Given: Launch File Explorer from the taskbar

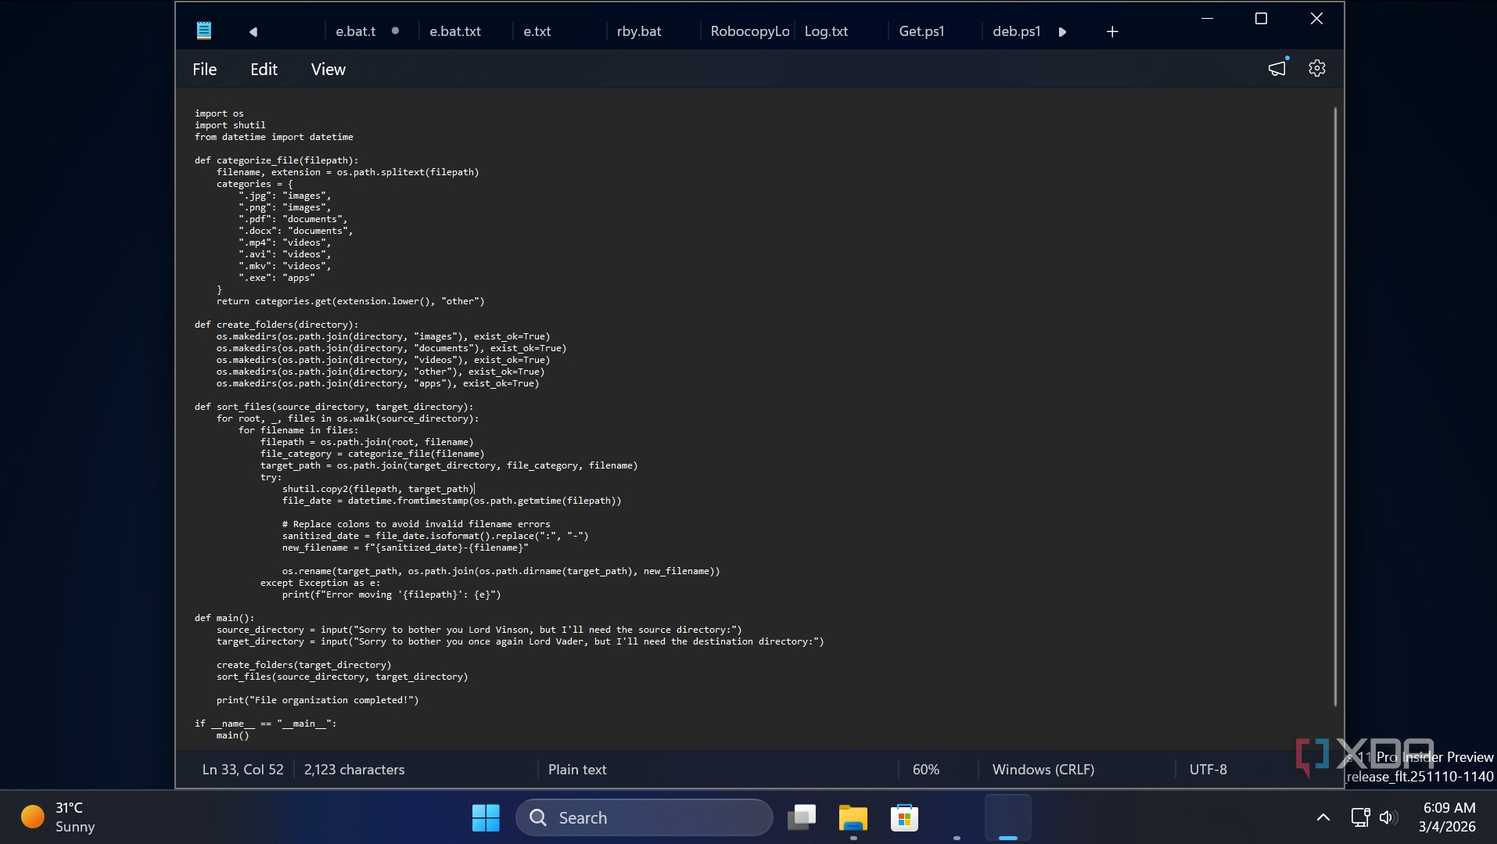Looking at the screenshot, I should (853, 818).
